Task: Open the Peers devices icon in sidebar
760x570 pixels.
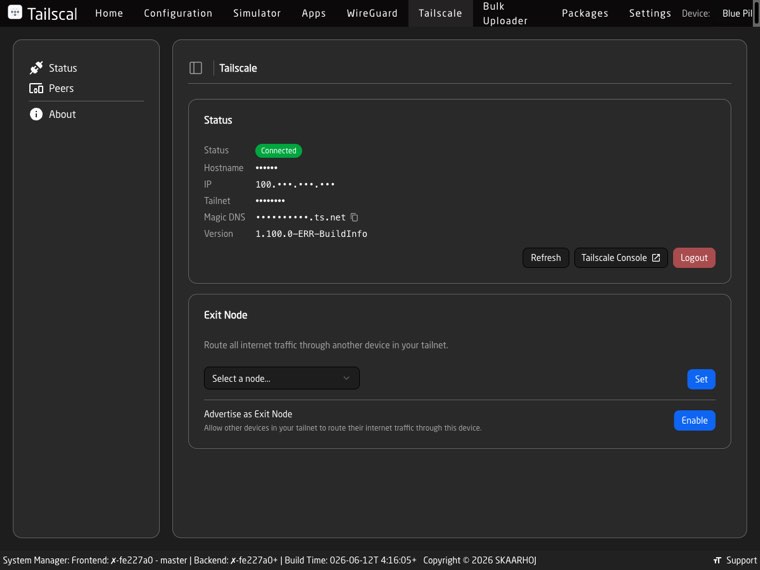Action: (x=36, y=88)
